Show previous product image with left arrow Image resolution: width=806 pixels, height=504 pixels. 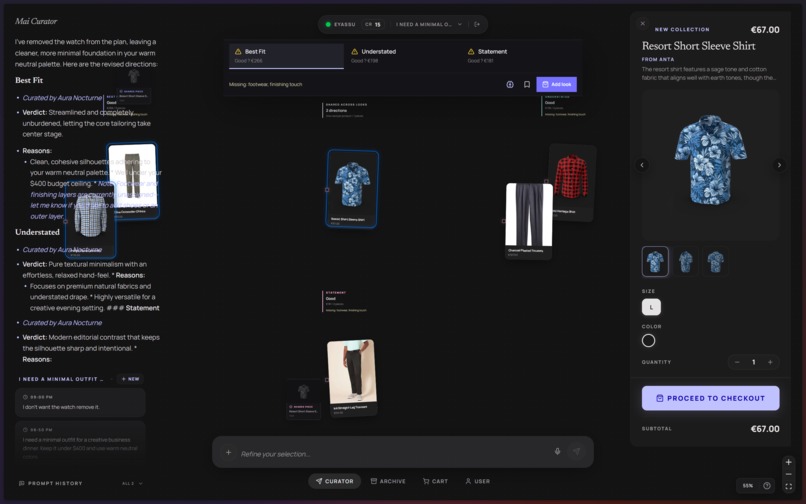coord(642,165)
